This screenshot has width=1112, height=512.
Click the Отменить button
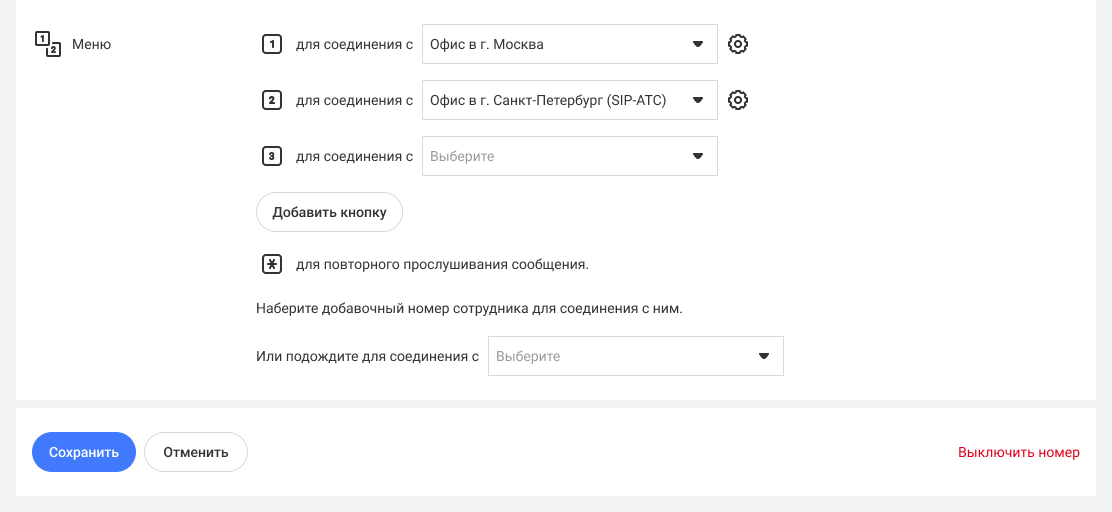tap(196, 452)
